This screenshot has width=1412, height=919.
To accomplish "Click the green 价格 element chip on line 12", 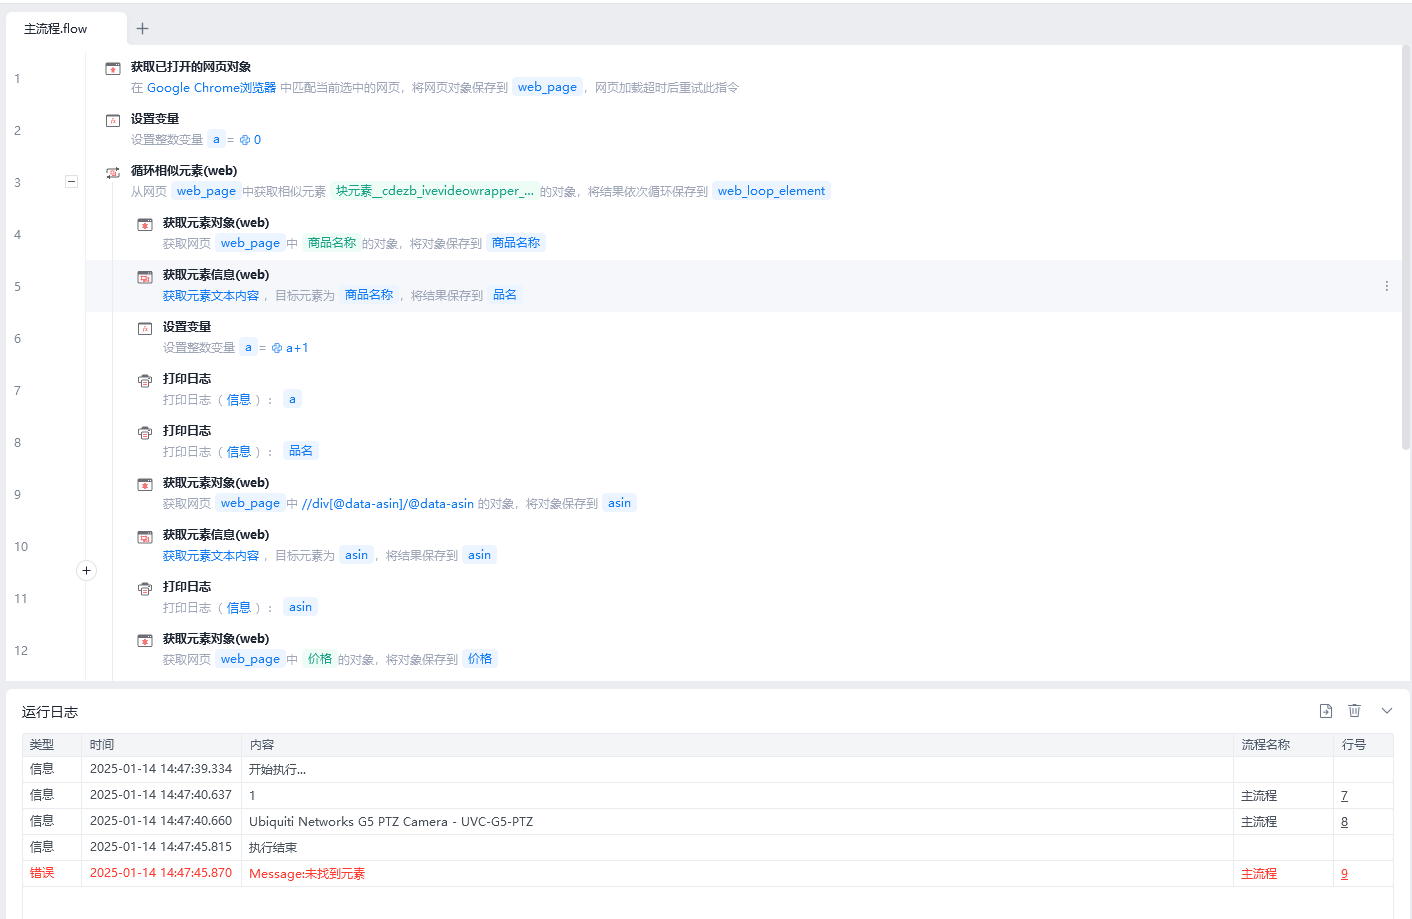I will 320,659.
